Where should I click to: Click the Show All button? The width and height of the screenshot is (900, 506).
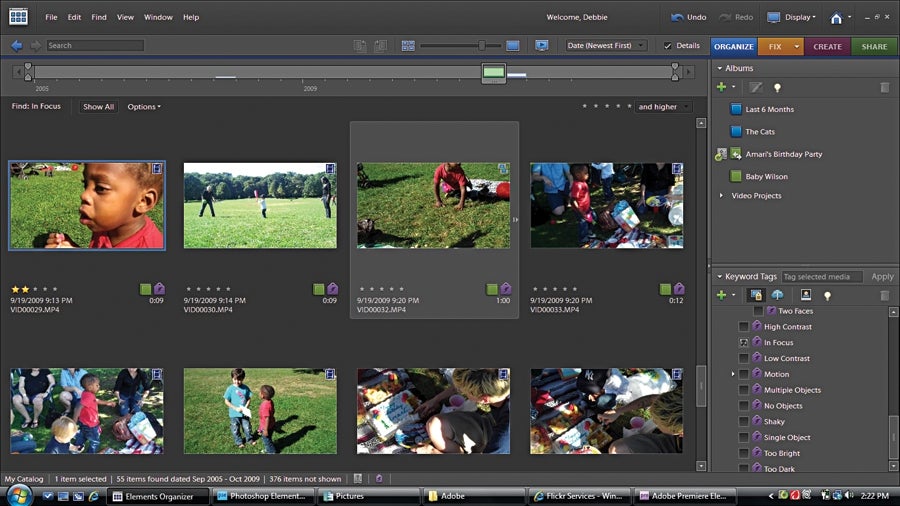point(98,107)
